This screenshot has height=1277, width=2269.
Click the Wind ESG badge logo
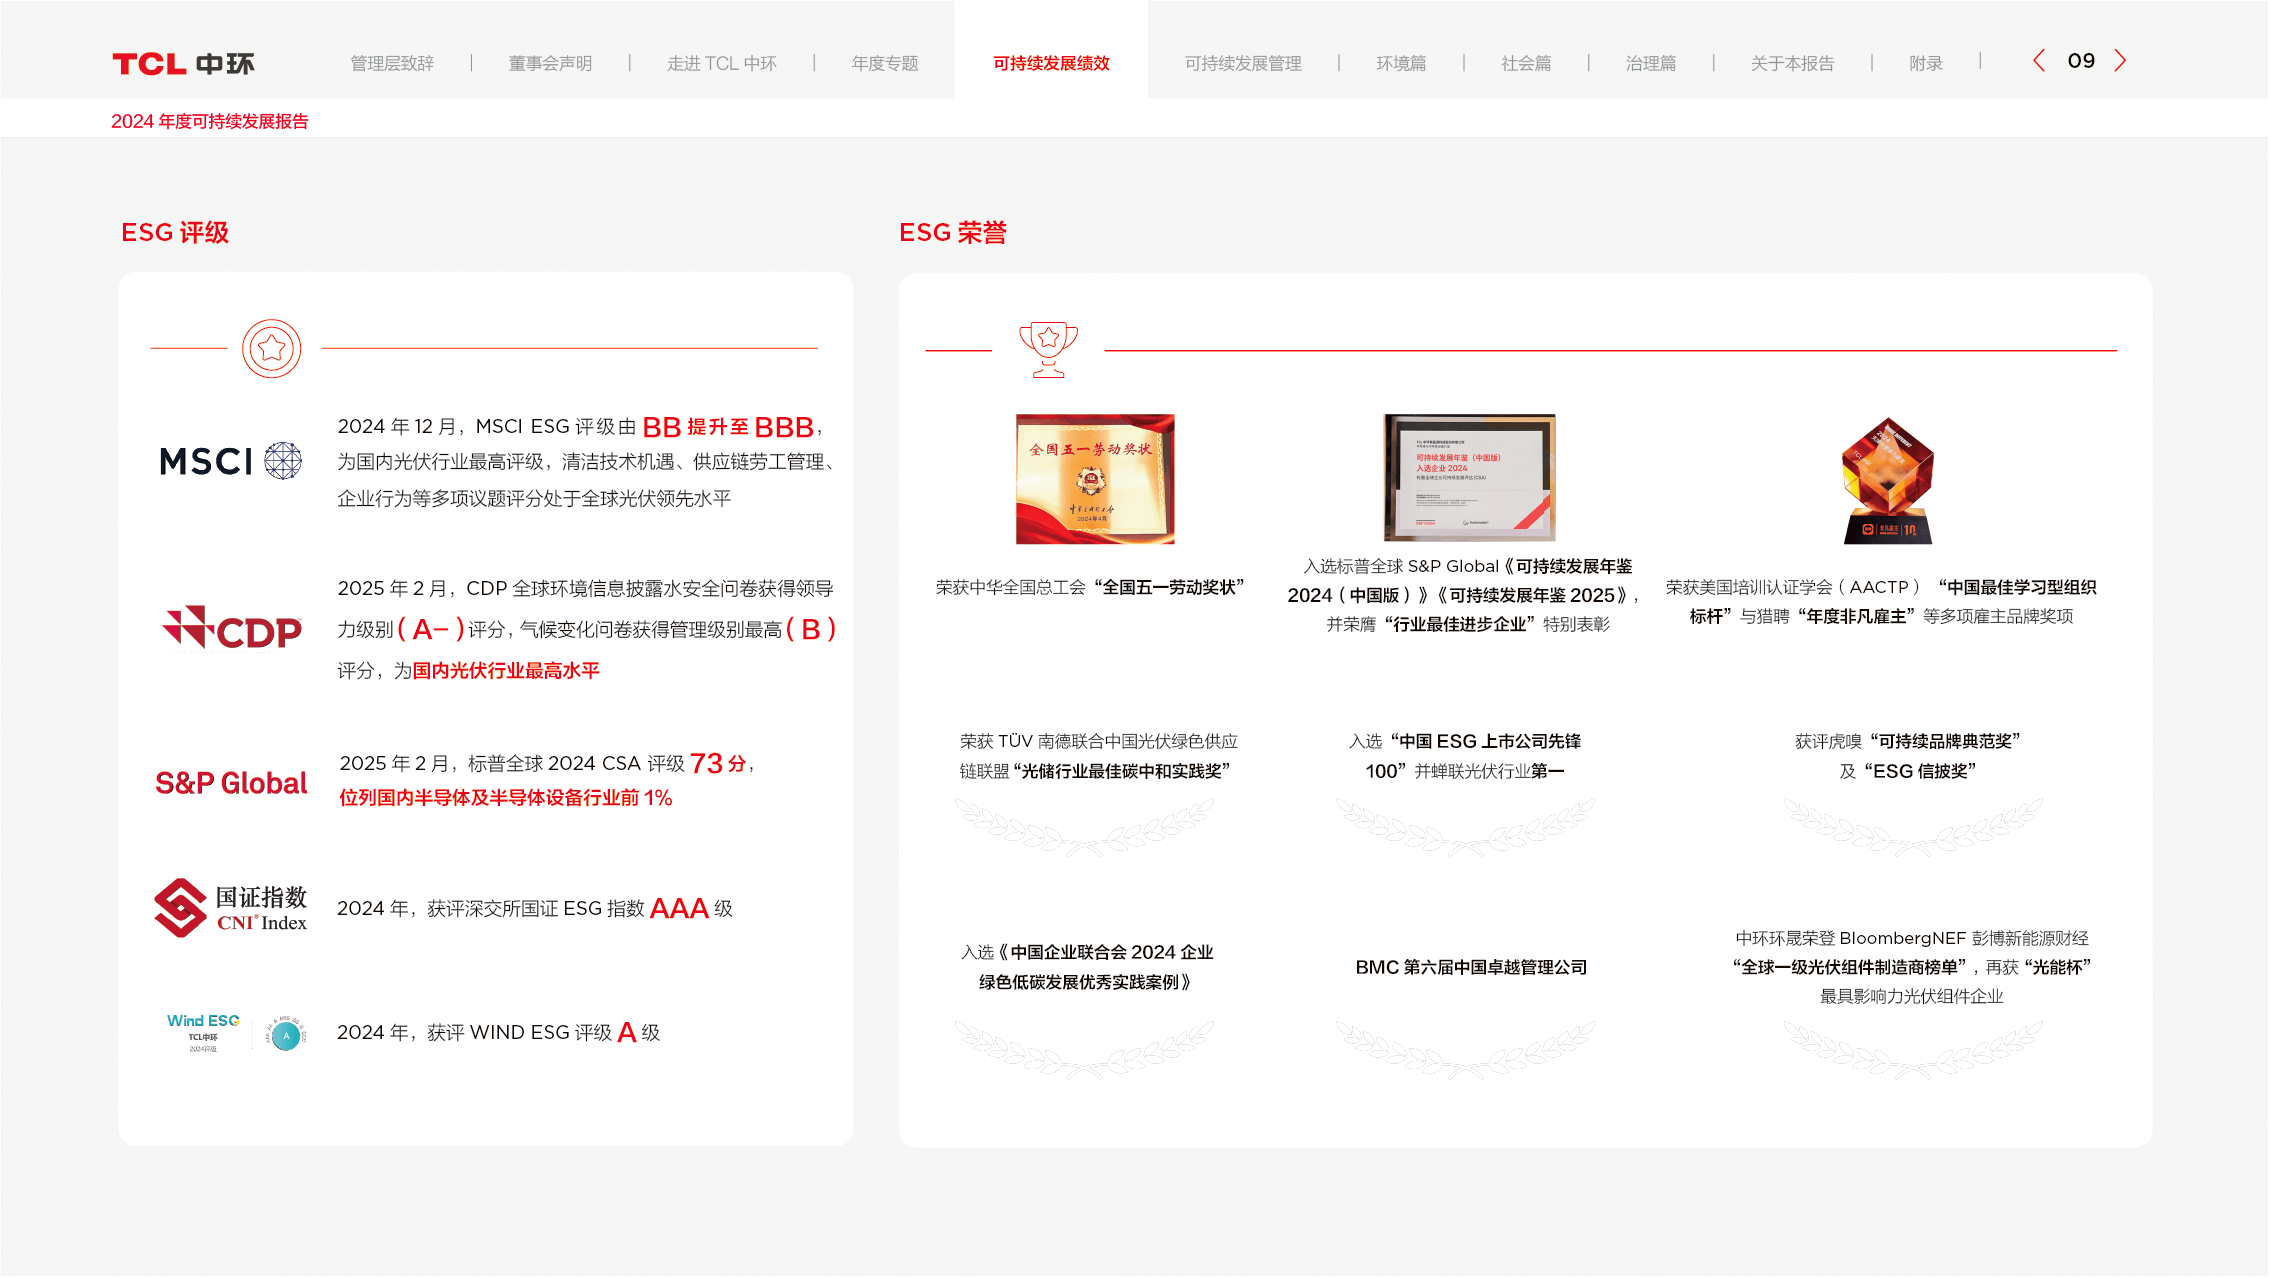click(x=236, y=1032)
